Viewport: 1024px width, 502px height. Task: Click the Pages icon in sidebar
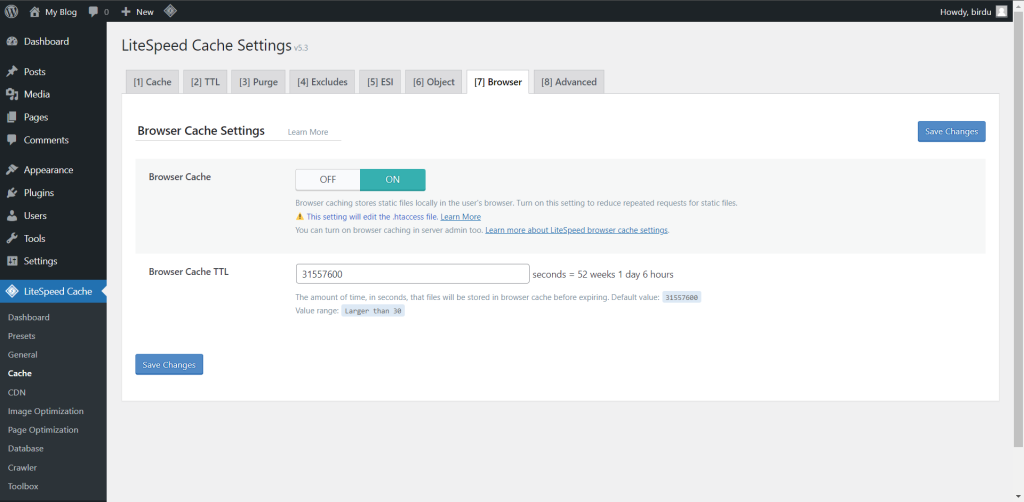point(12,118)
